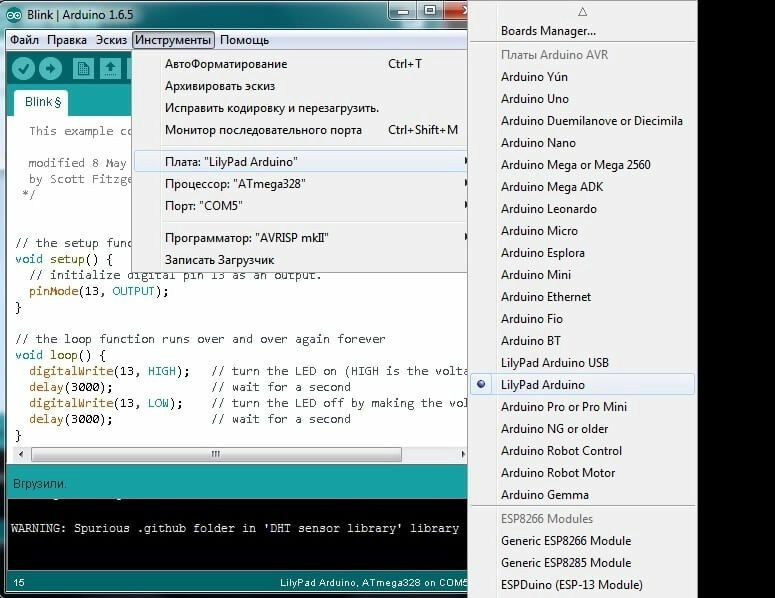Select Arduino Uno board
This screenshot has width=775, height=598.
[x=583, y=99]
